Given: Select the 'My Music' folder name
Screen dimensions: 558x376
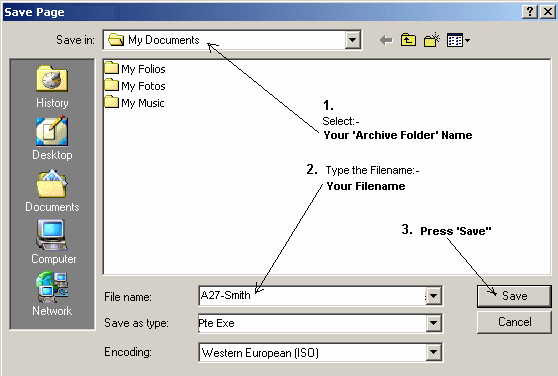Looking at the screenshot, I should coord(142,103).
